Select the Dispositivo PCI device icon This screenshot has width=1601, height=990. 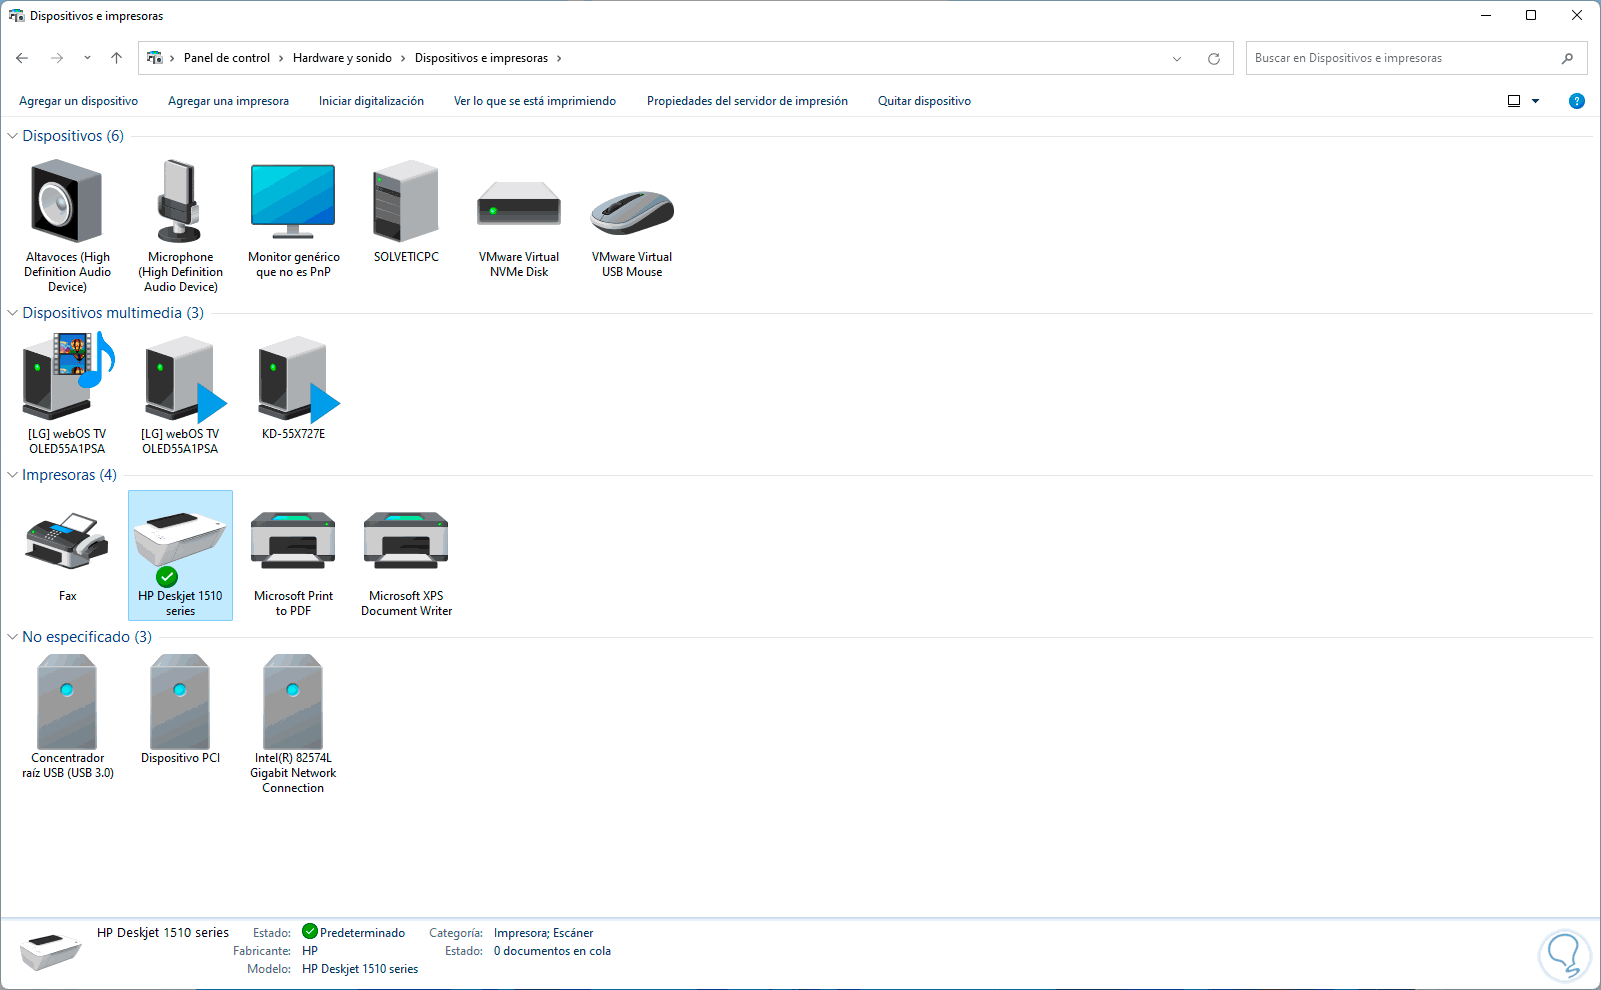tap(180, 701)
